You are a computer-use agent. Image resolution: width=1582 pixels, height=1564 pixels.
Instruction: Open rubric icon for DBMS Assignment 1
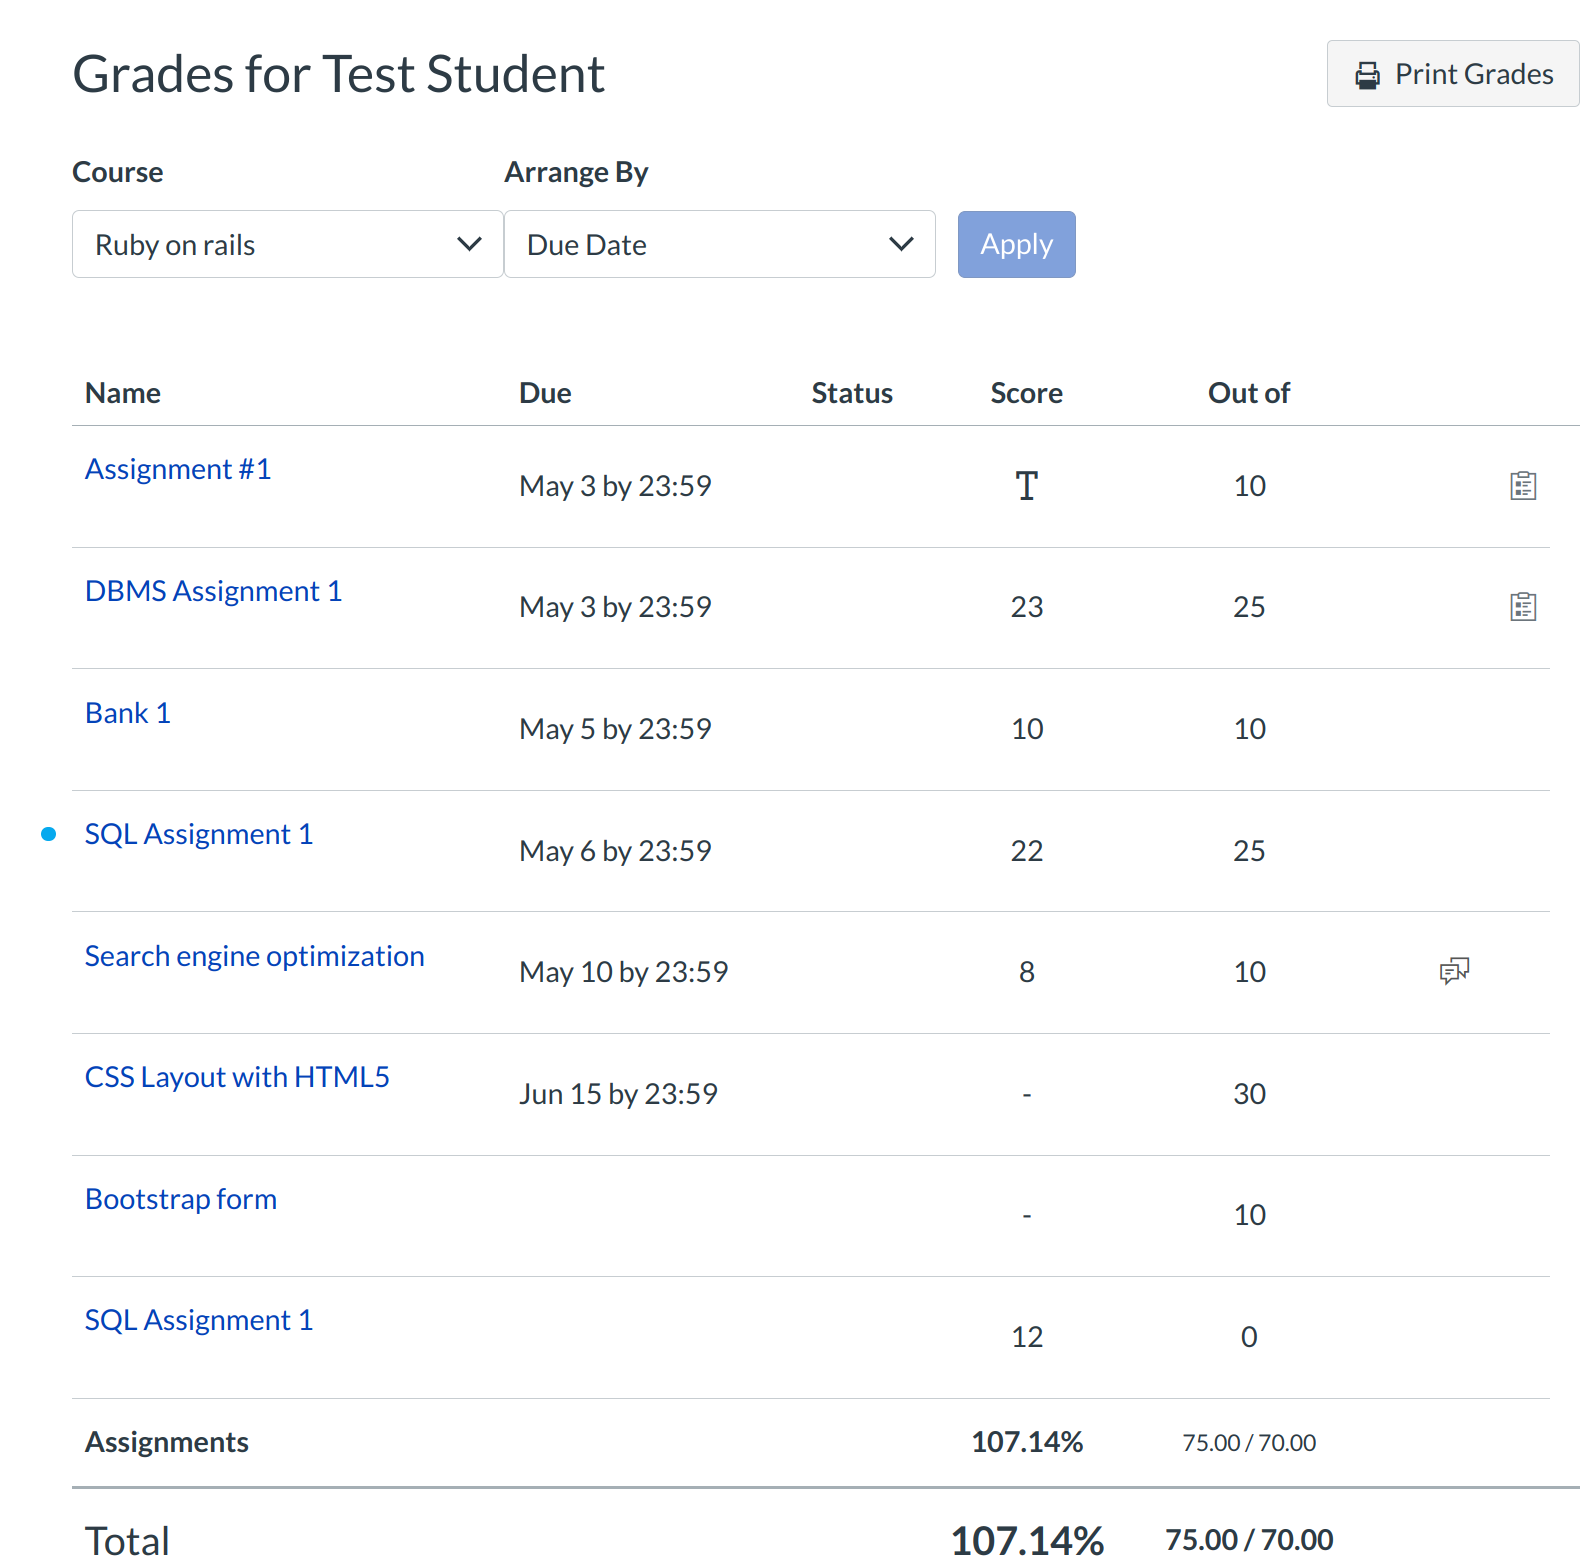[x=1522, y=607]
